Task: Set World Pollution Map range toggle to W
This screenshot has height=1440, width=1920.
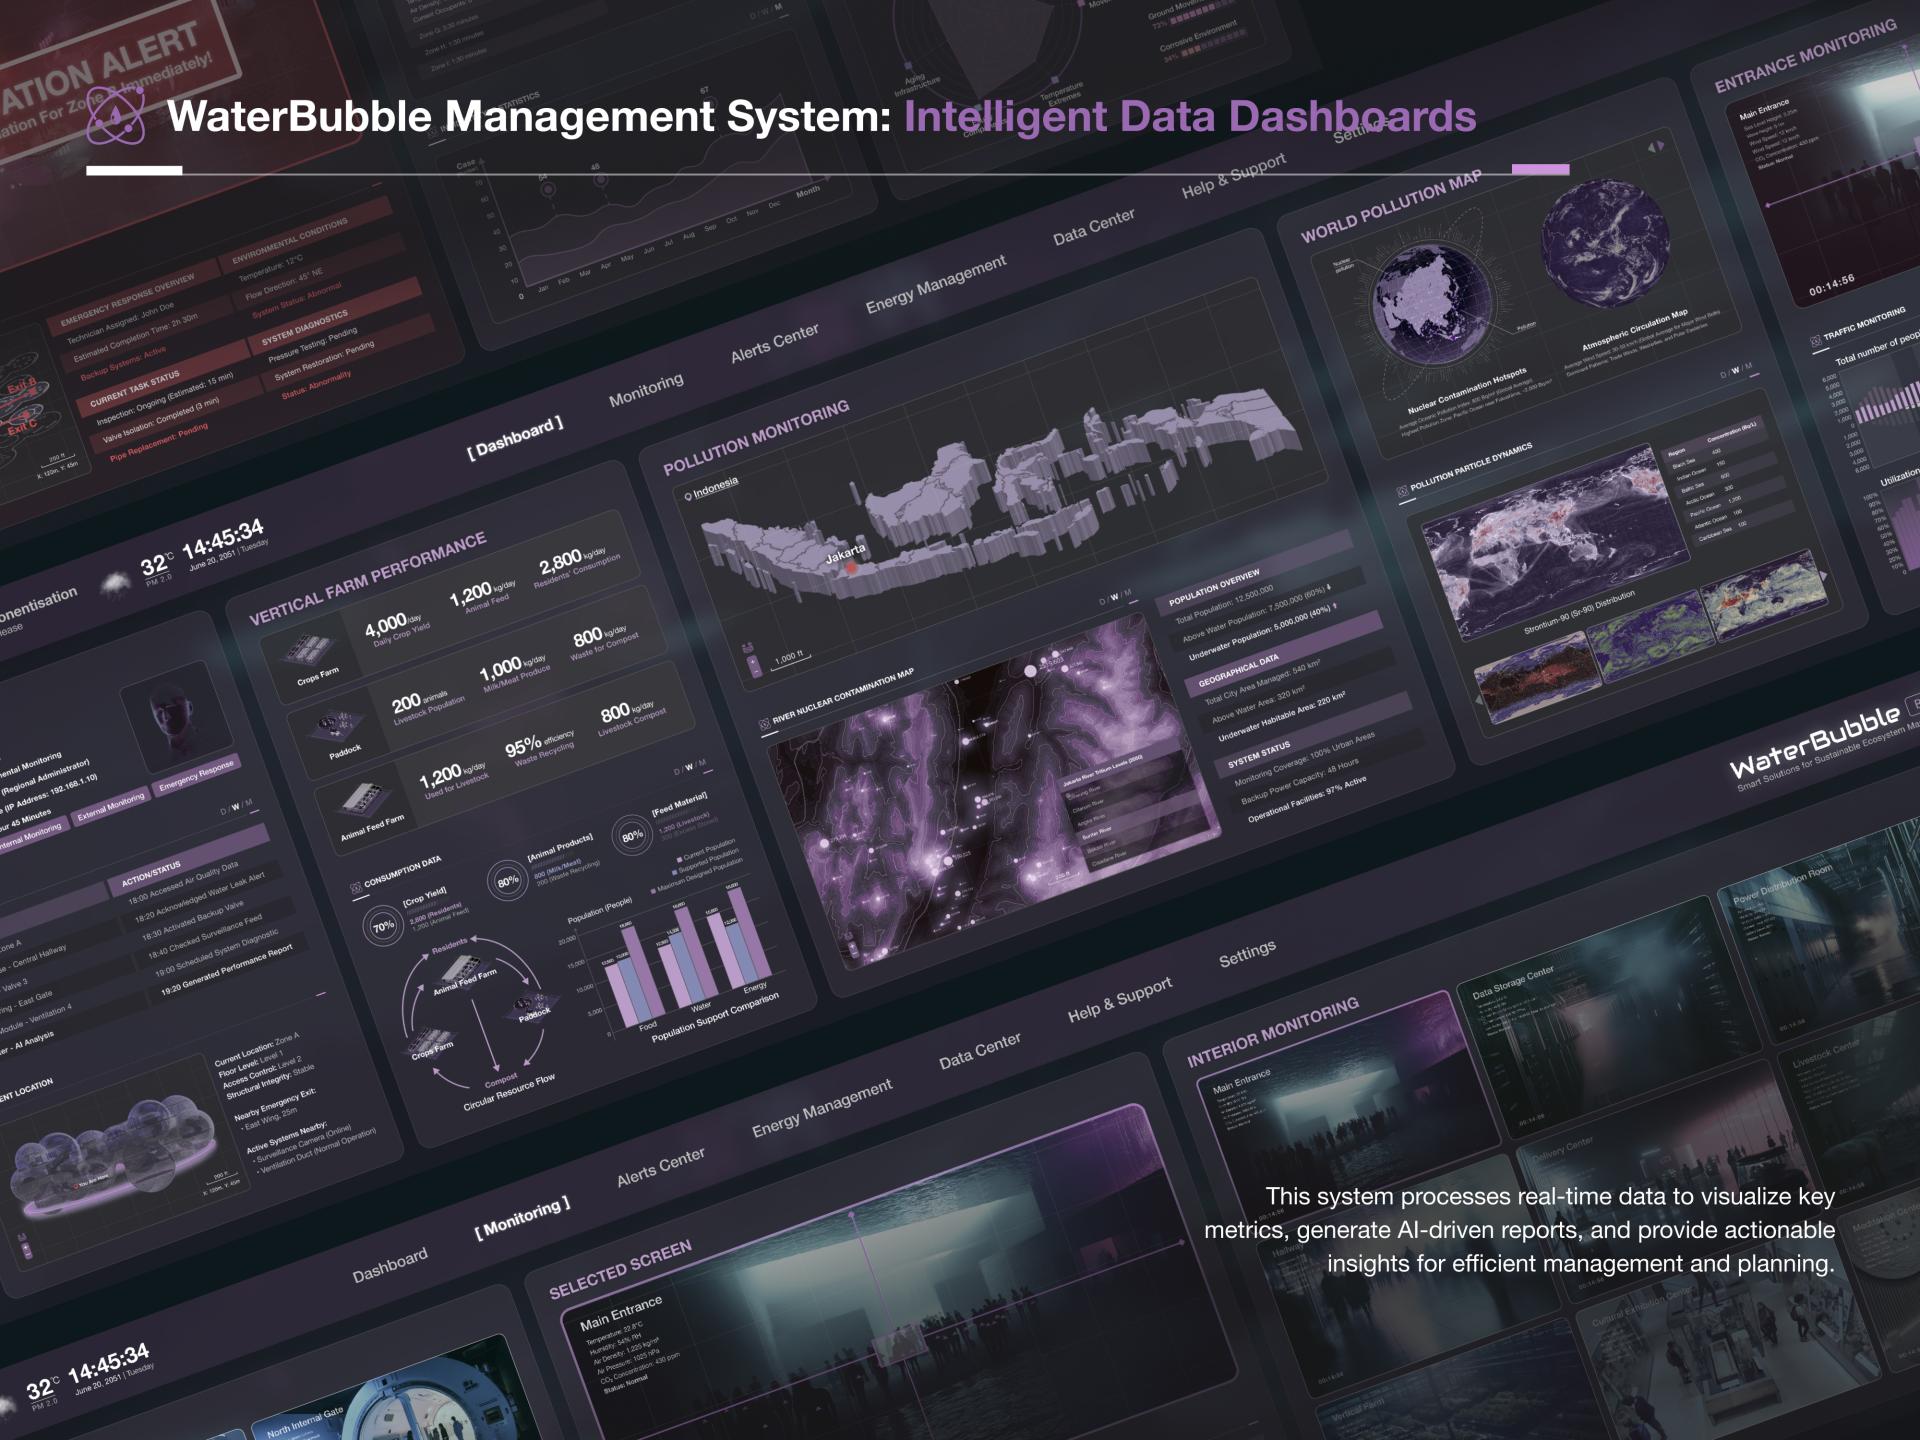Action: (x=1736, y=371)
